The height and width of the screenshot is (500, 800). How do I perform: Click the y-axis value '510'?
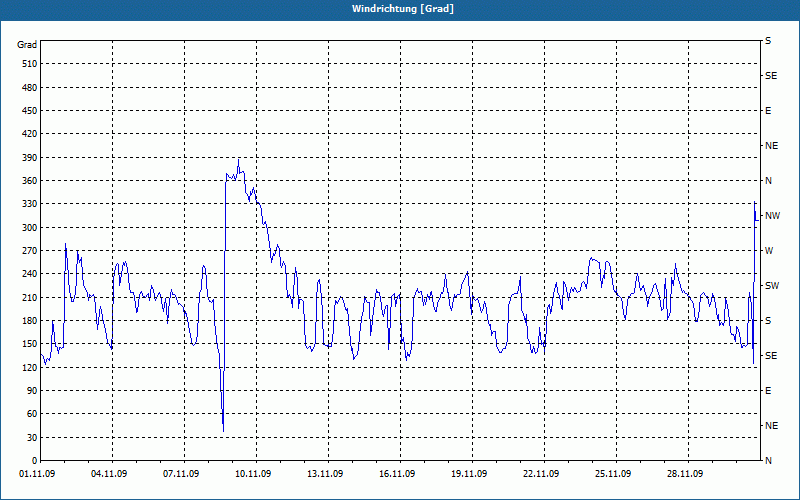30,64
